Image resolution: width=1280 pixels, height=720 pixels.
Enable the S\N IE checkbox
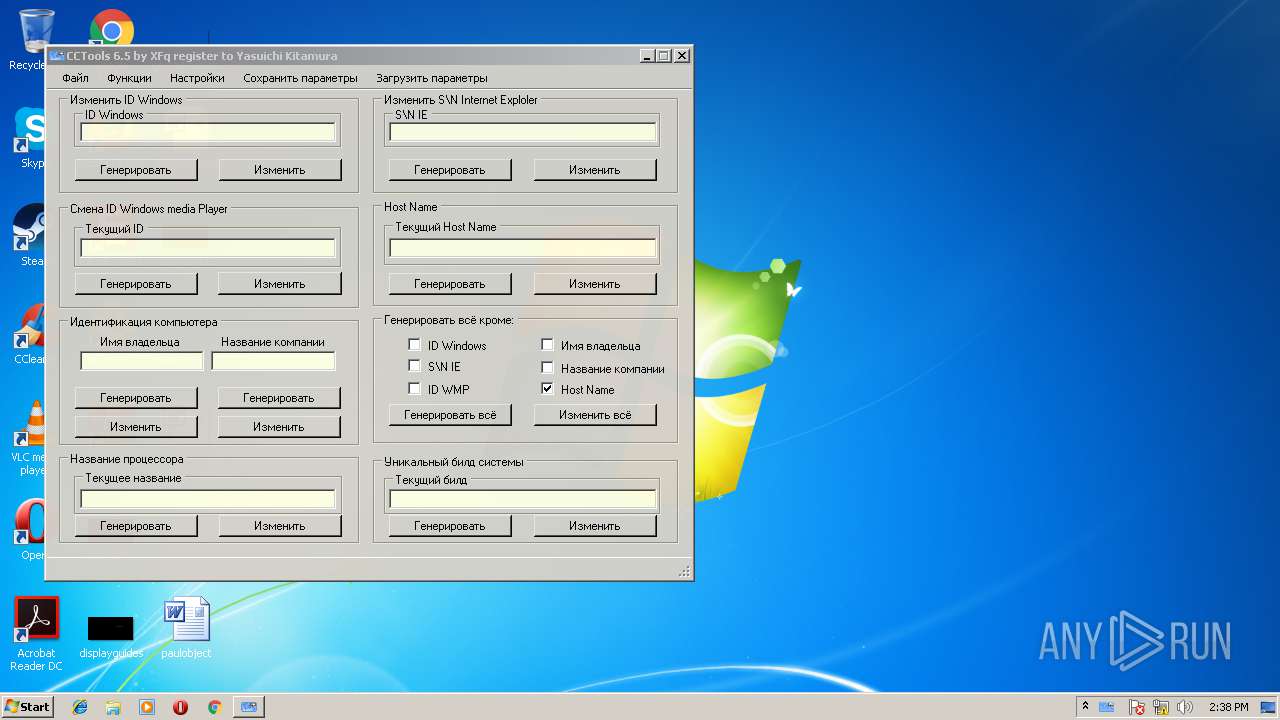pyautogui.click(x=415, y=367)
